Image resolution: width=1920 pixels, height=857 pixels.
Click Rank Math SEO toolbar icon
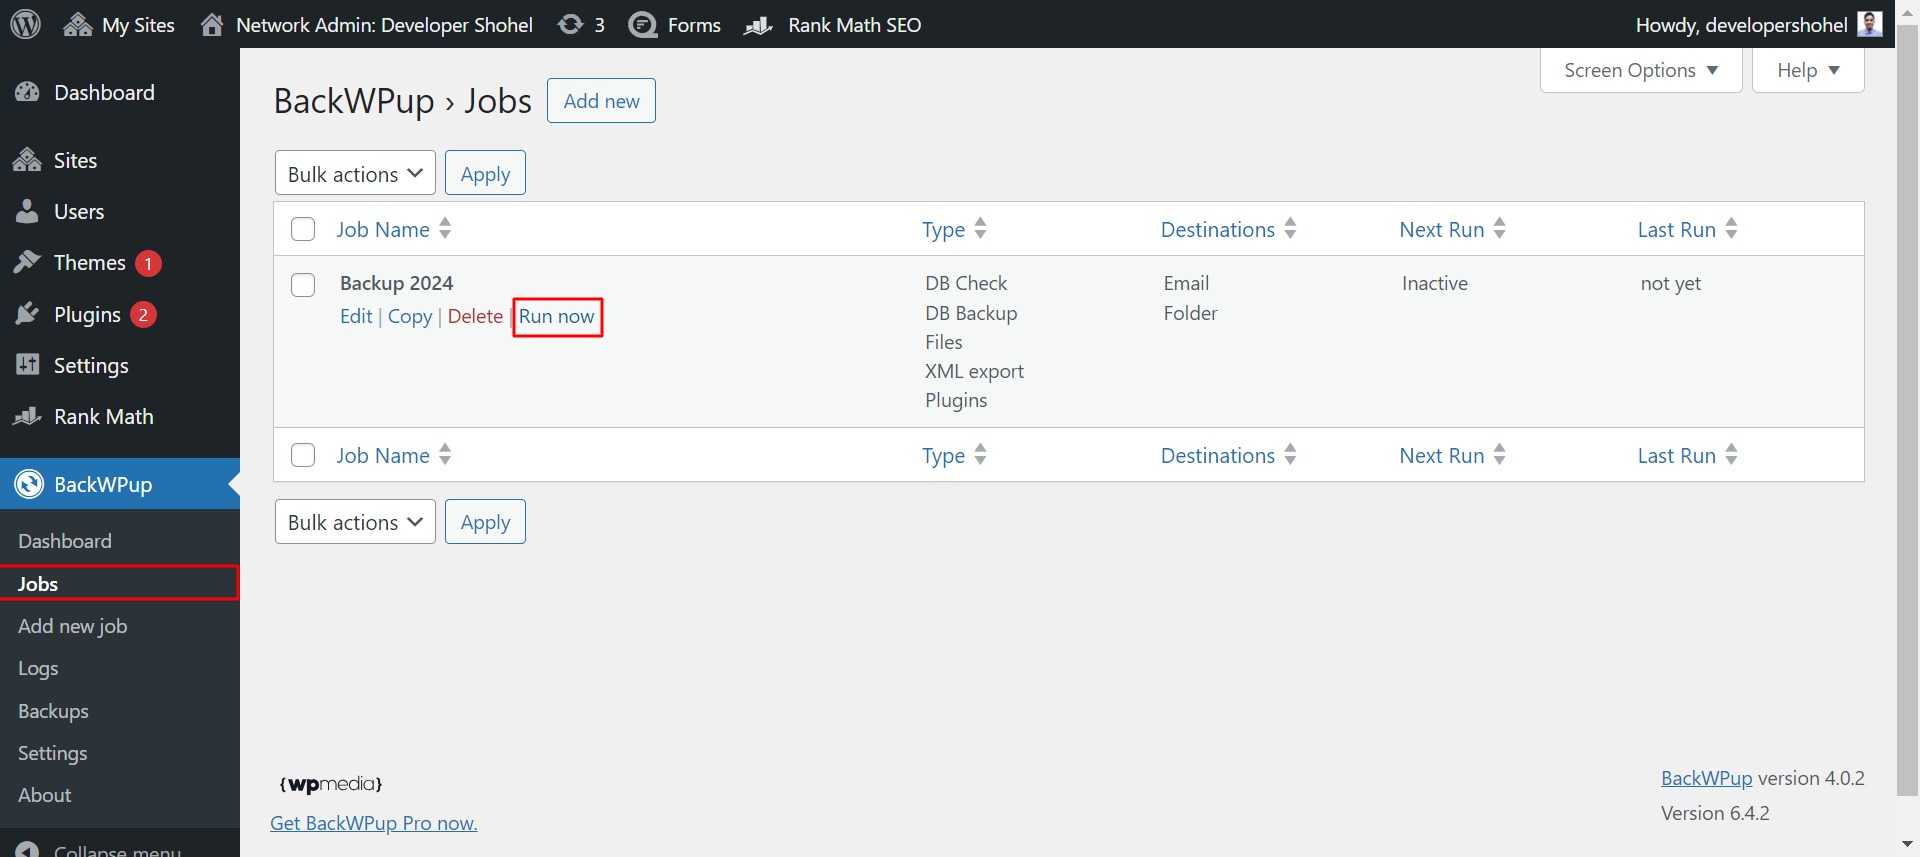click(x=759, y=25)
